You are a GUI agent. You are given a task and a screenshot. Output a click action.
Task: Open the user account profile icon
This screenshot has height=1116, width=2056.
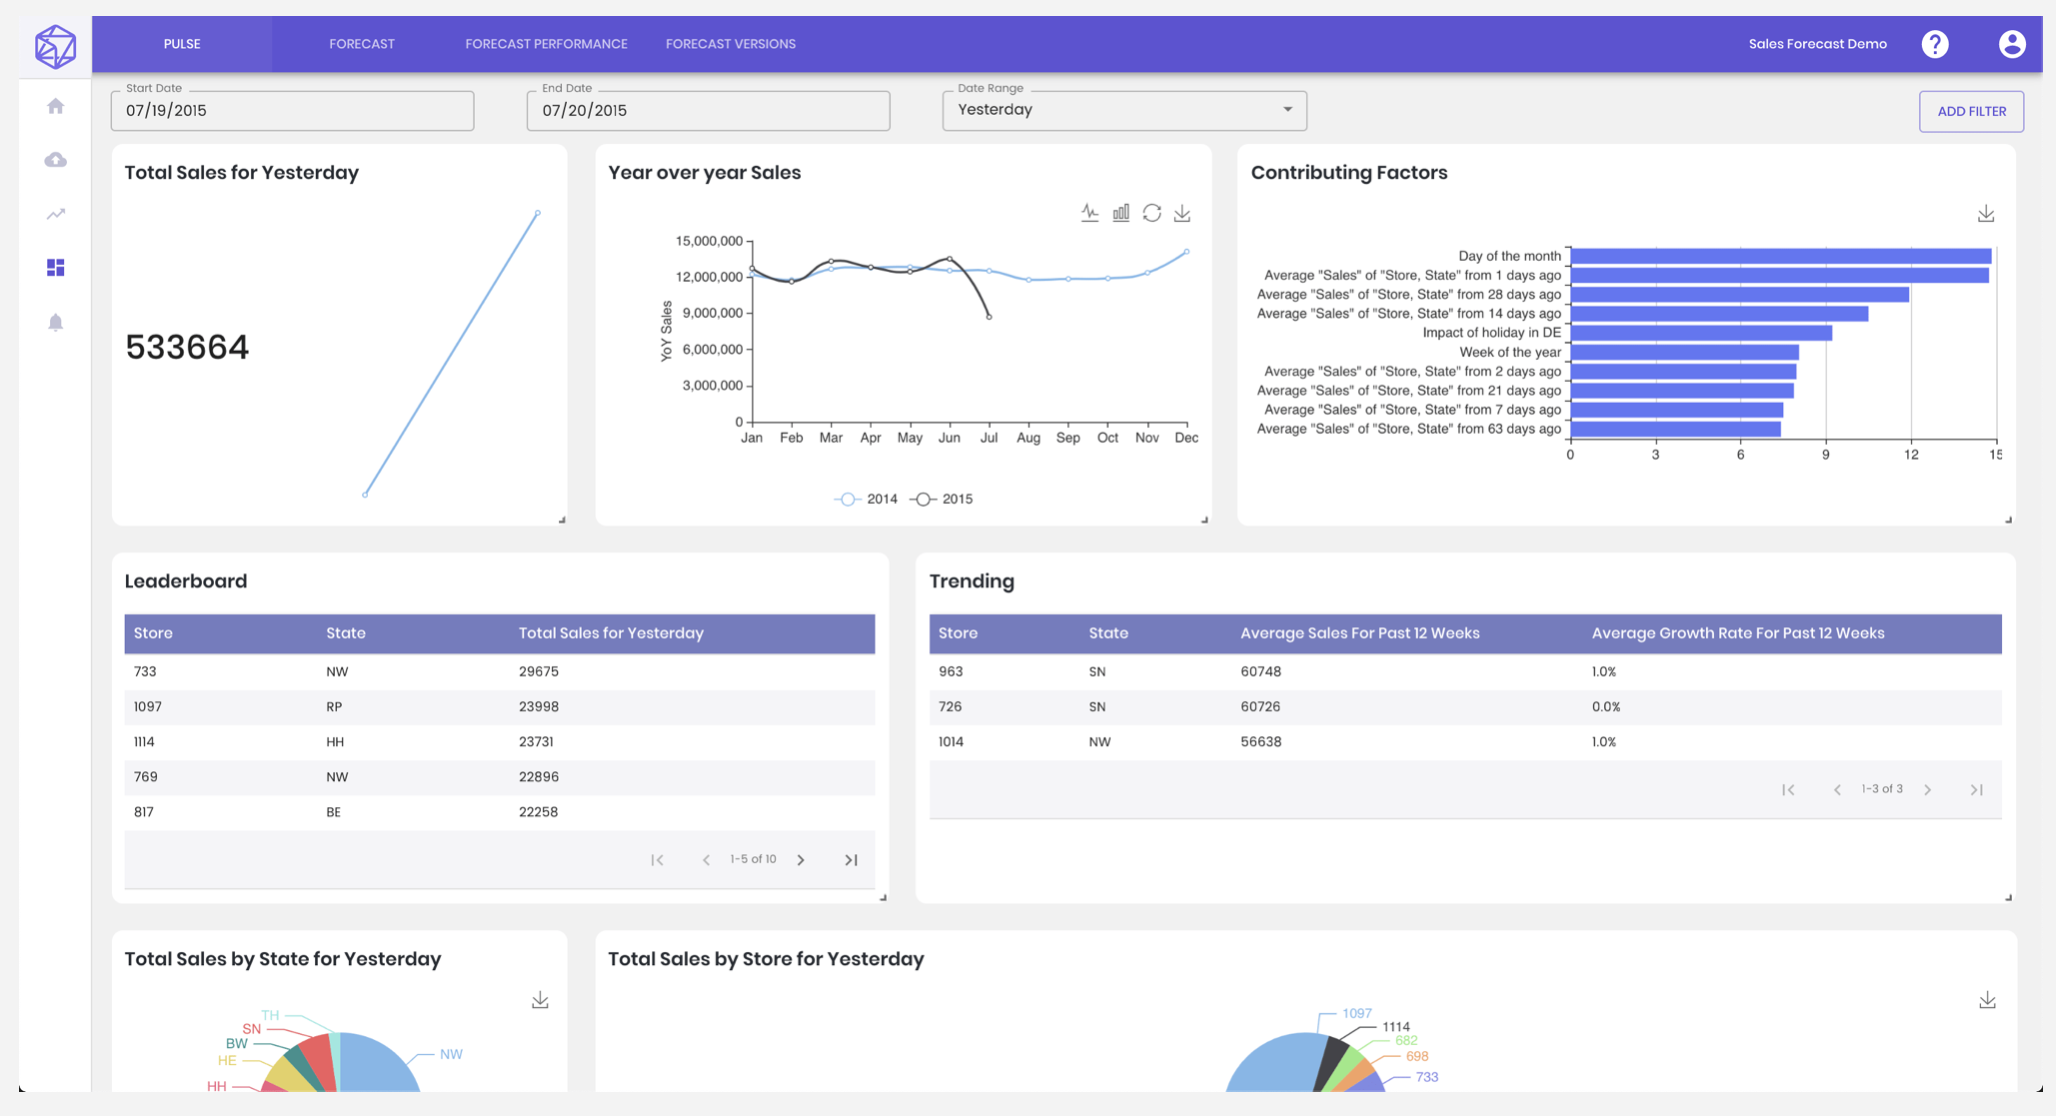pos(2012,44)
